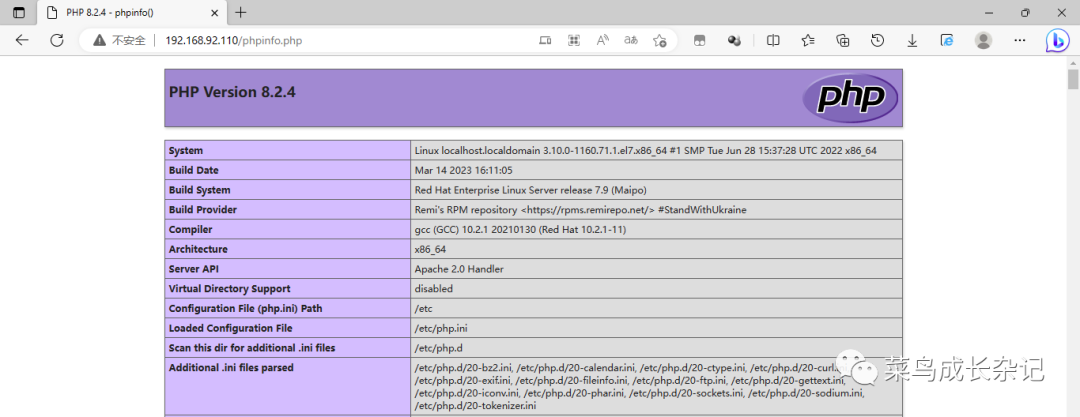
Task: Click the Build Provider row label
Action: click(202, 210)
